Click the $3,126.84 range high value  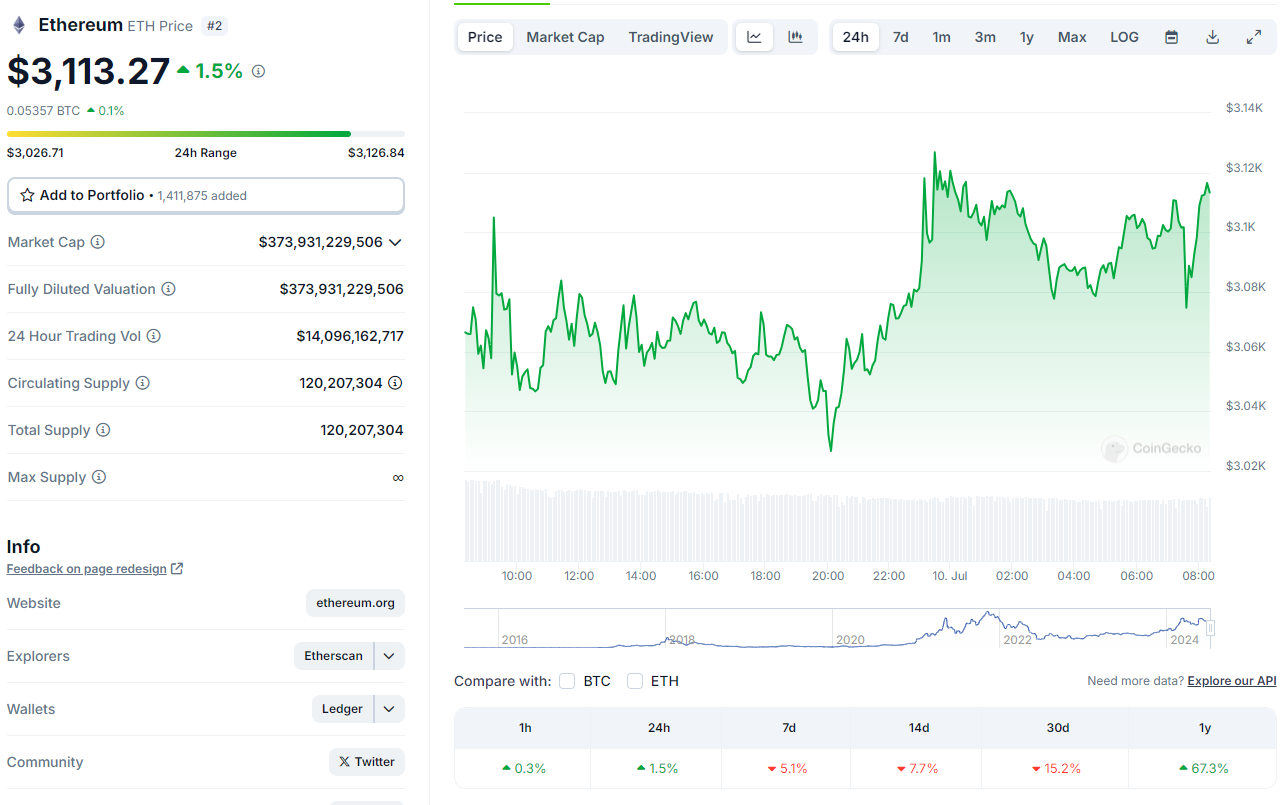(376, 153)
